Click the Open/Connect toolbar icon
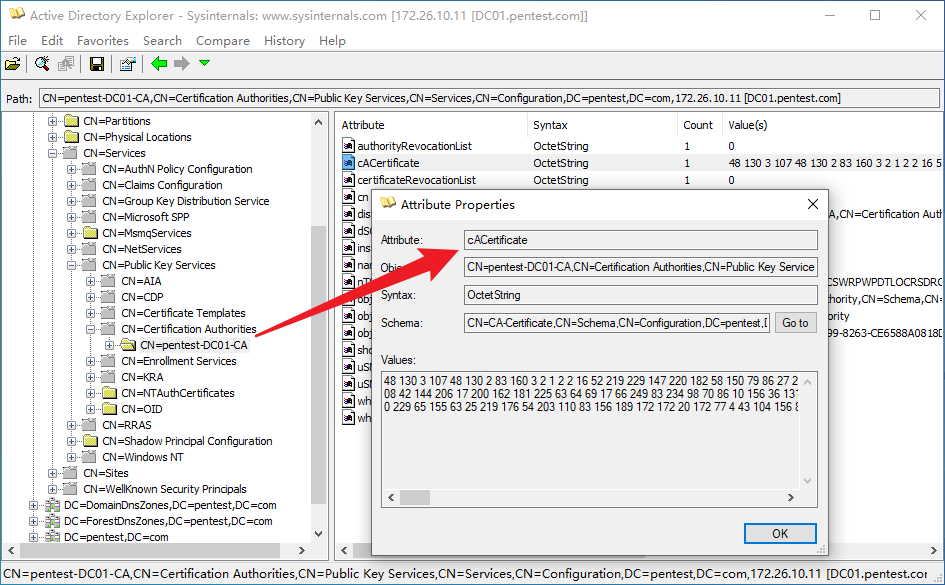 [13, 63]
